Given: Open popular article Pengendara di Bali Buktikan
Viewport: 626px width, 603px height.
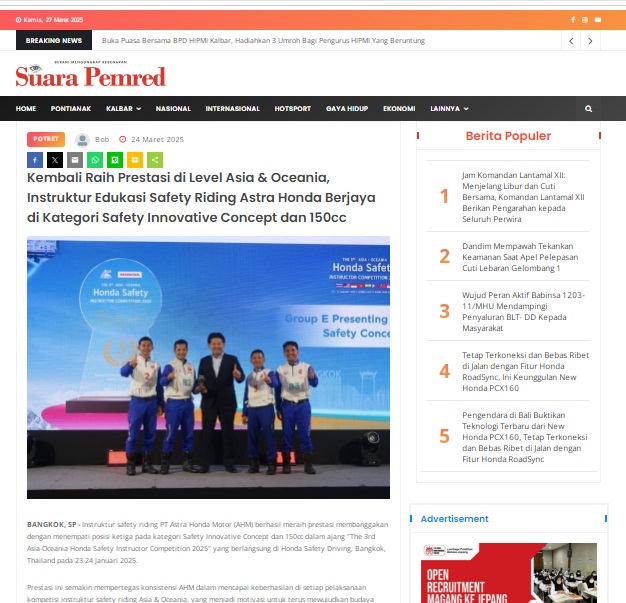Looking at the screenshot, I should (525, 437).
